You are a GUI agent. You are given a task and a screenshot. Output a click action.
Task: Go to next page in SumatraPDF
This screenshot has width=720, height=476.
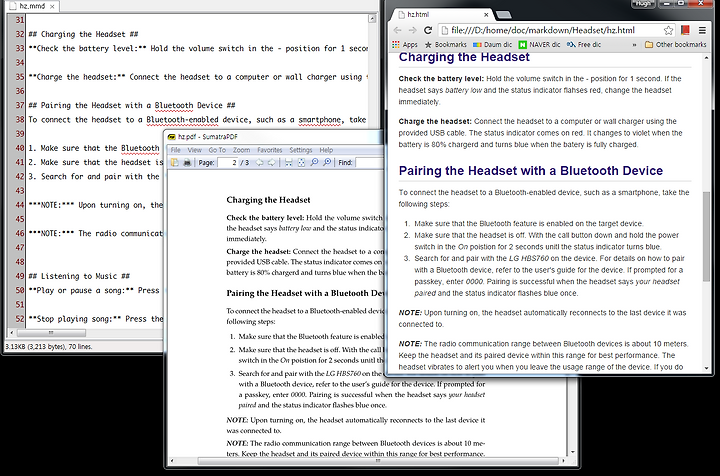click(272, 162)
